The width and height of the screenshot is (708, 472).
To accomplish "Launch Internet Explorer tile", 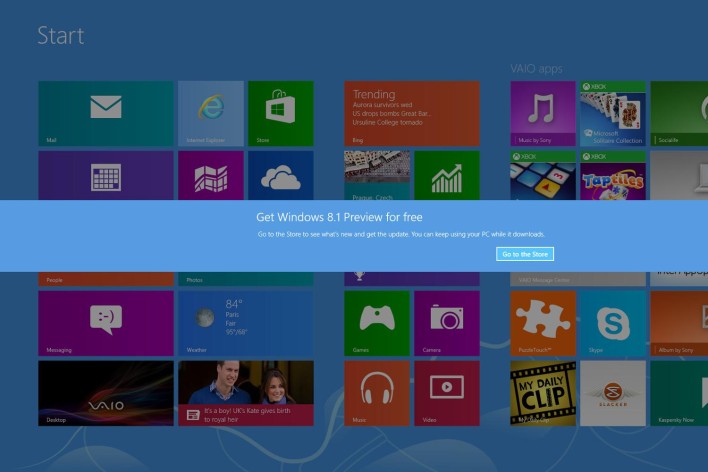I will pyautogui.click(x=211, y=113).
